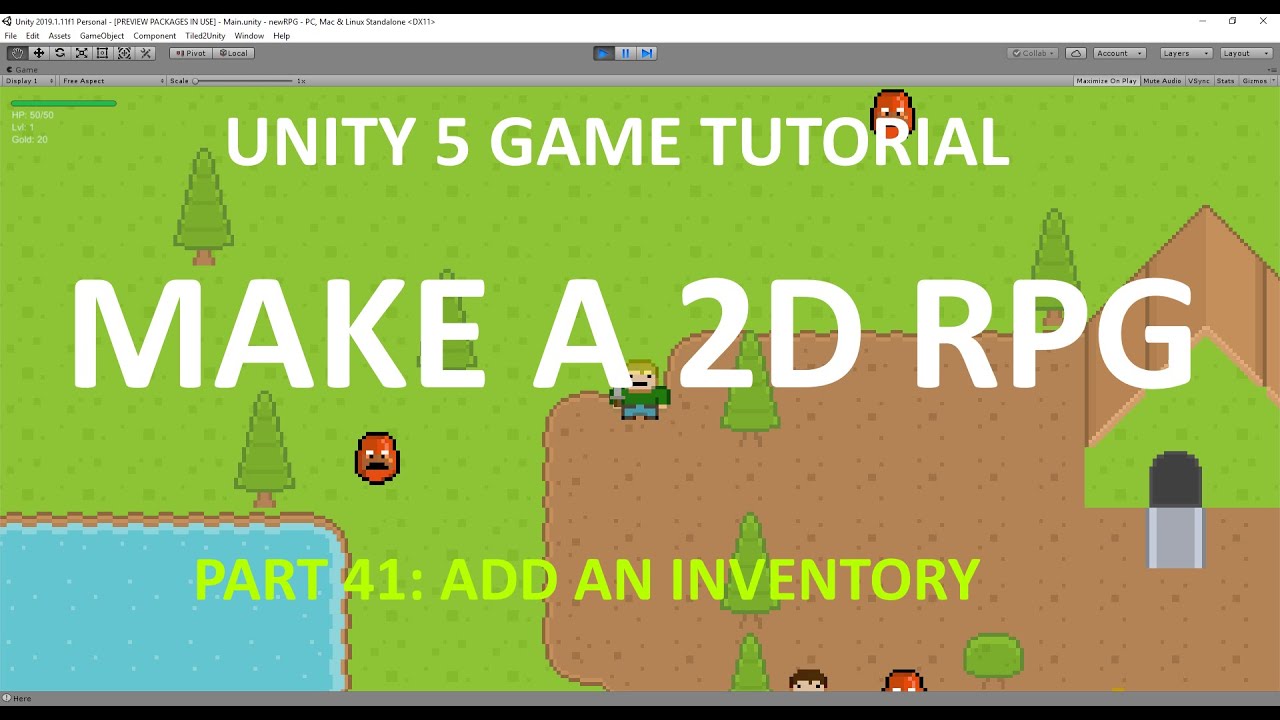Screen dimensions: 1280x720
Task: Toggle VSync in Game view
Action: coord(1199,81)
